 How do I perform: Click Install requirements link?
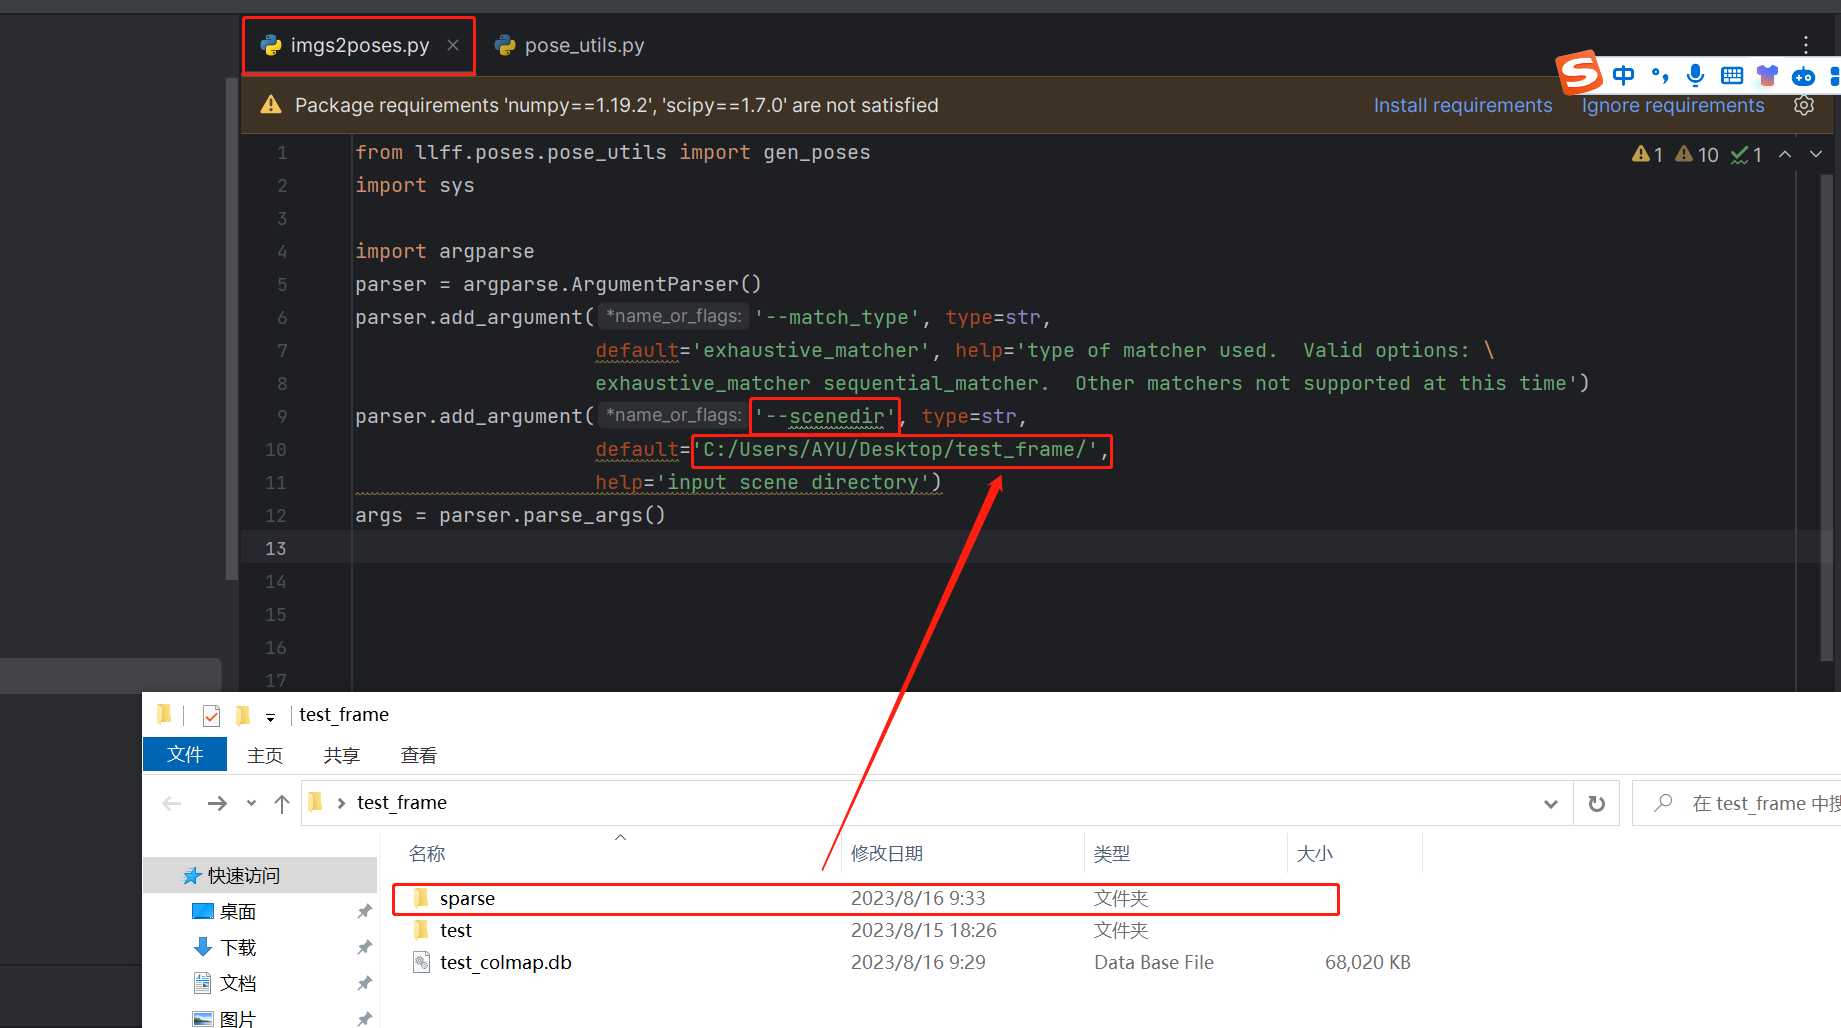point(1463,105)
